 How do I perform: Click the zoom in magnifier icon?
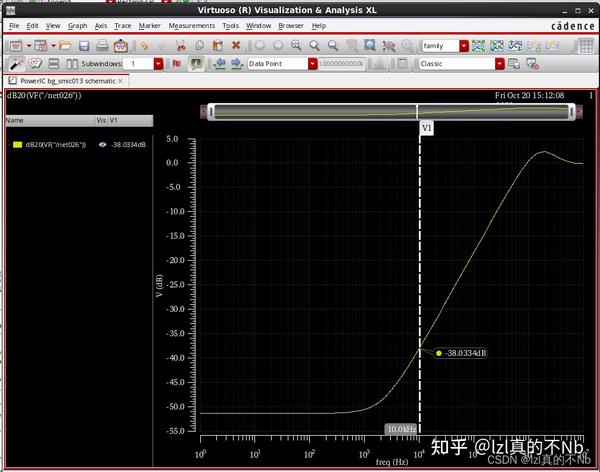(x=296, y=46)
